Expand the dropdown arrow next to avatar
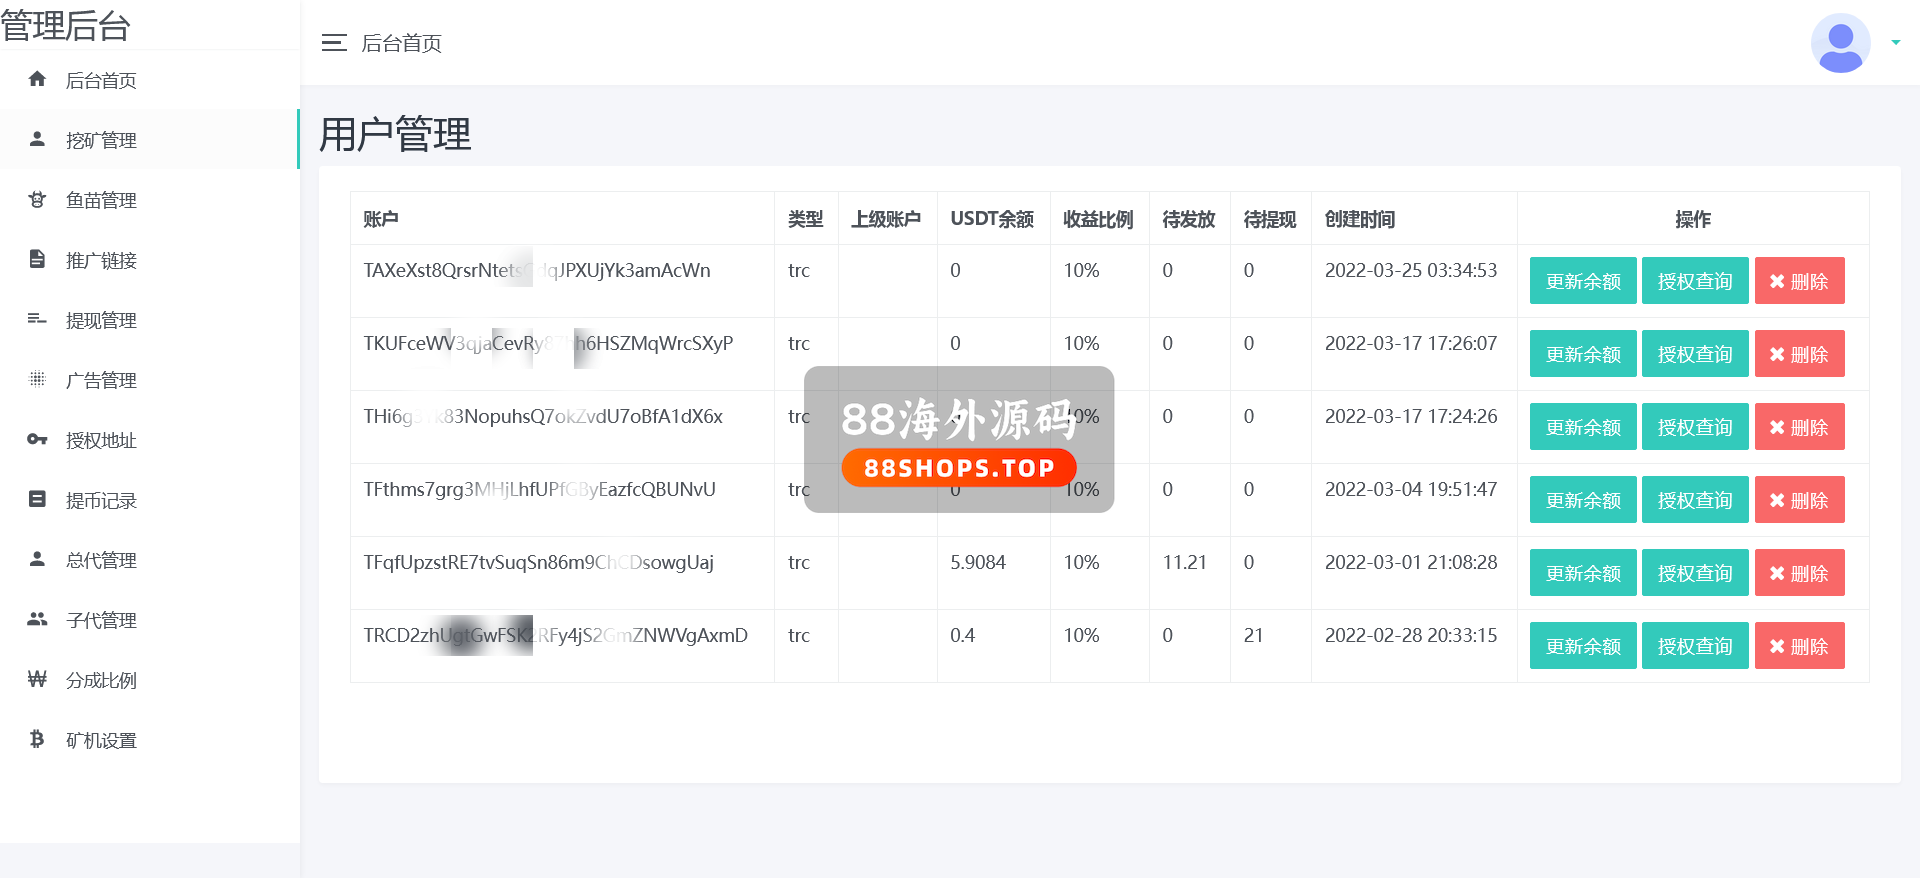Screen dimensions: 1920x878 [x=1895, y=43]
